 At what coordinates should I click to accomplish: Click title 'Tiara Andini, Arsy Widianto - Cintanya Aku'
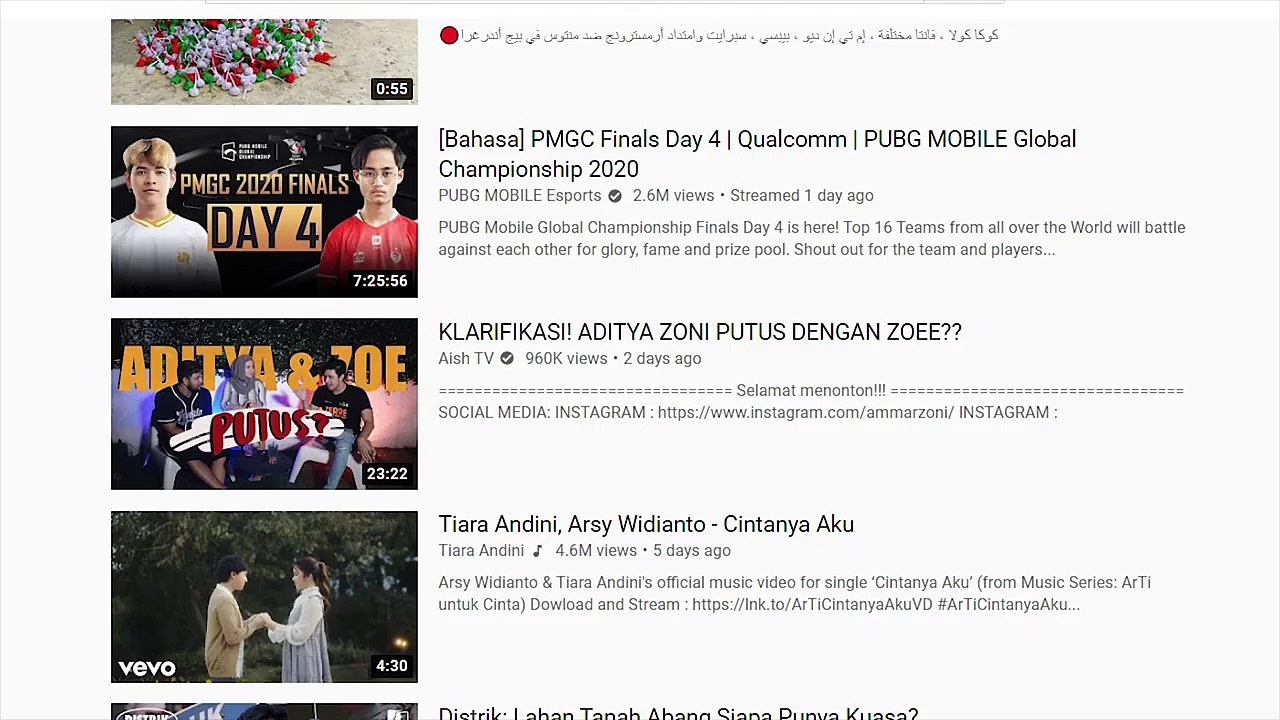pos(646,524)
